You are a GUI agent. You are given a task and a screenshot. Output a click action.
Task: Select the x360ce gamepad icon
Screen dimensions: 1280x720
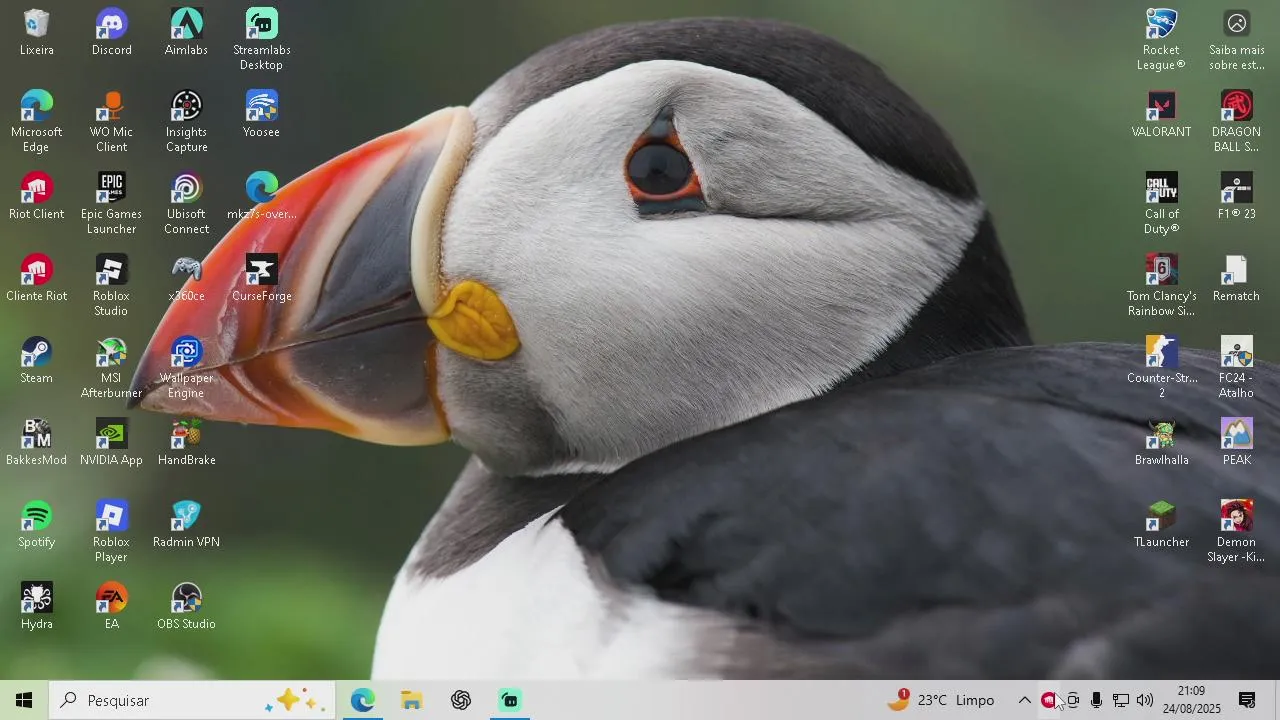click(x=186, y=278)
